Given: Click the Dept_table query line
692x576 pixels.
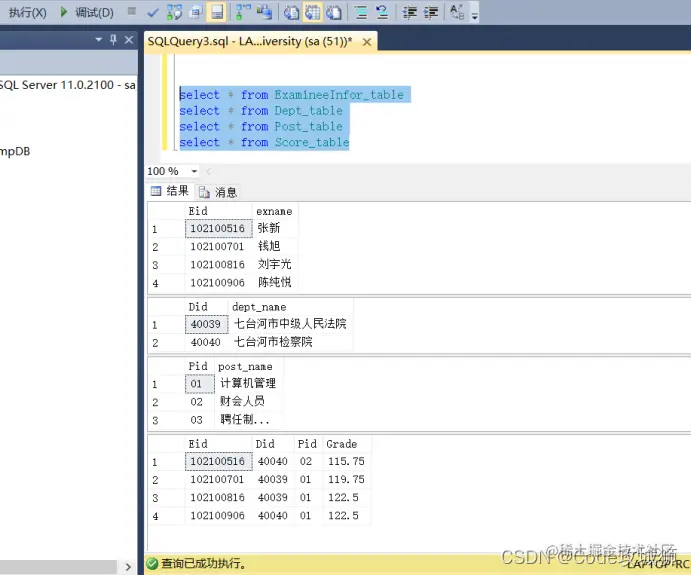Looking at the screenshot, I should pos(261,111).
